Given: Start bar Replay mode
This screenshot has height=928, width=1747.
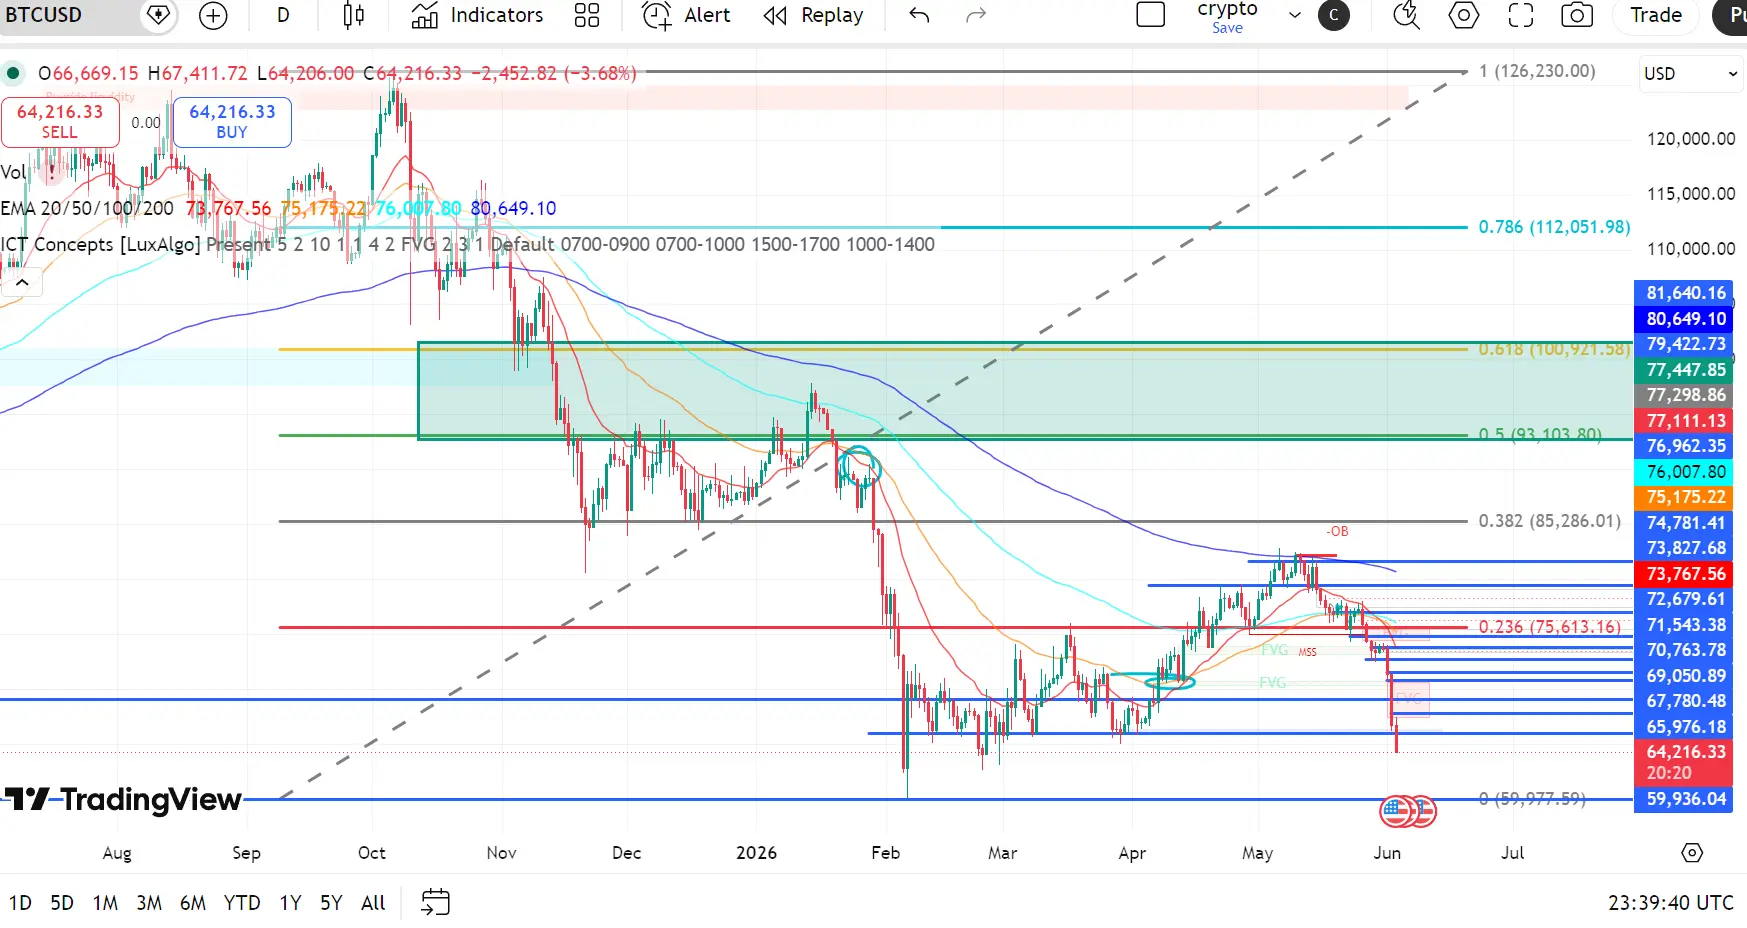Looking at the screenshot, I should (813, 15).
